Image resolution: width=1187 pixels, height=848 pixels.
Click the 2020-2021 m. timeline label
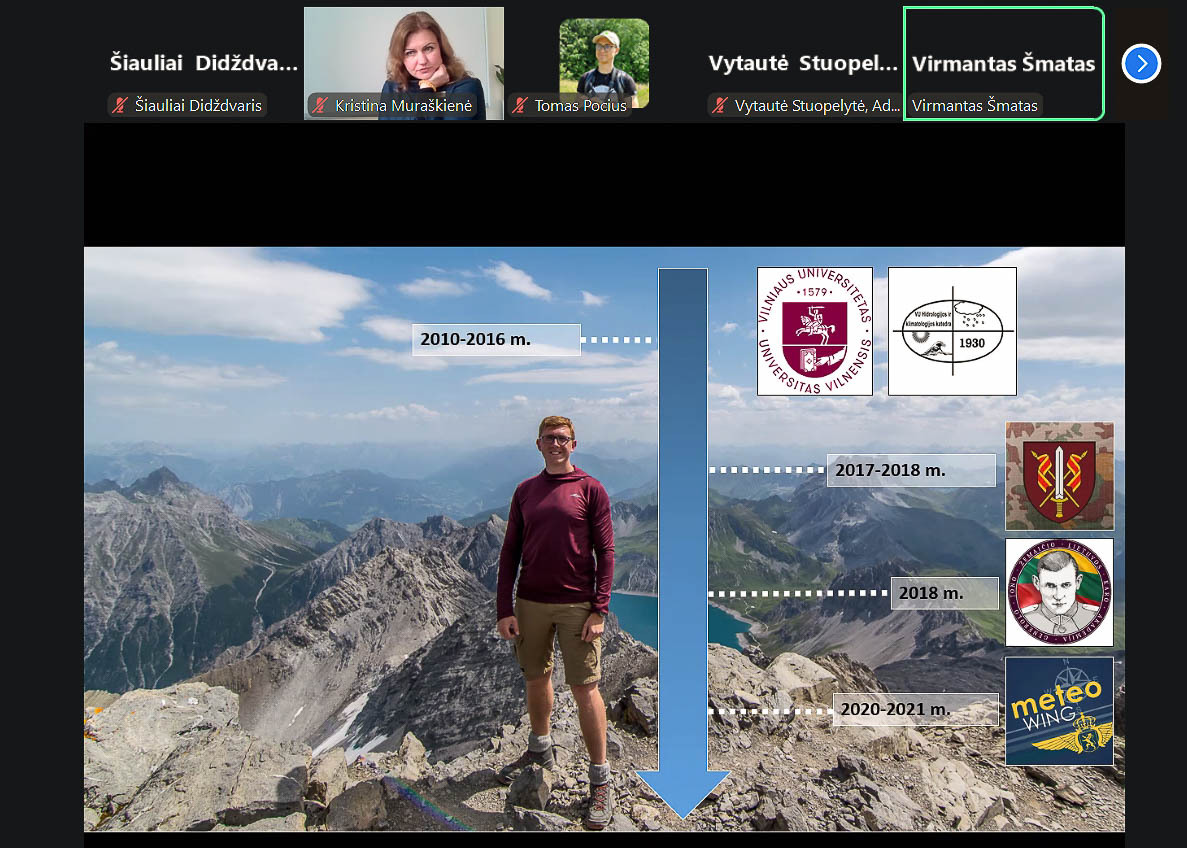pyautogui.click(x=914, y=709)
